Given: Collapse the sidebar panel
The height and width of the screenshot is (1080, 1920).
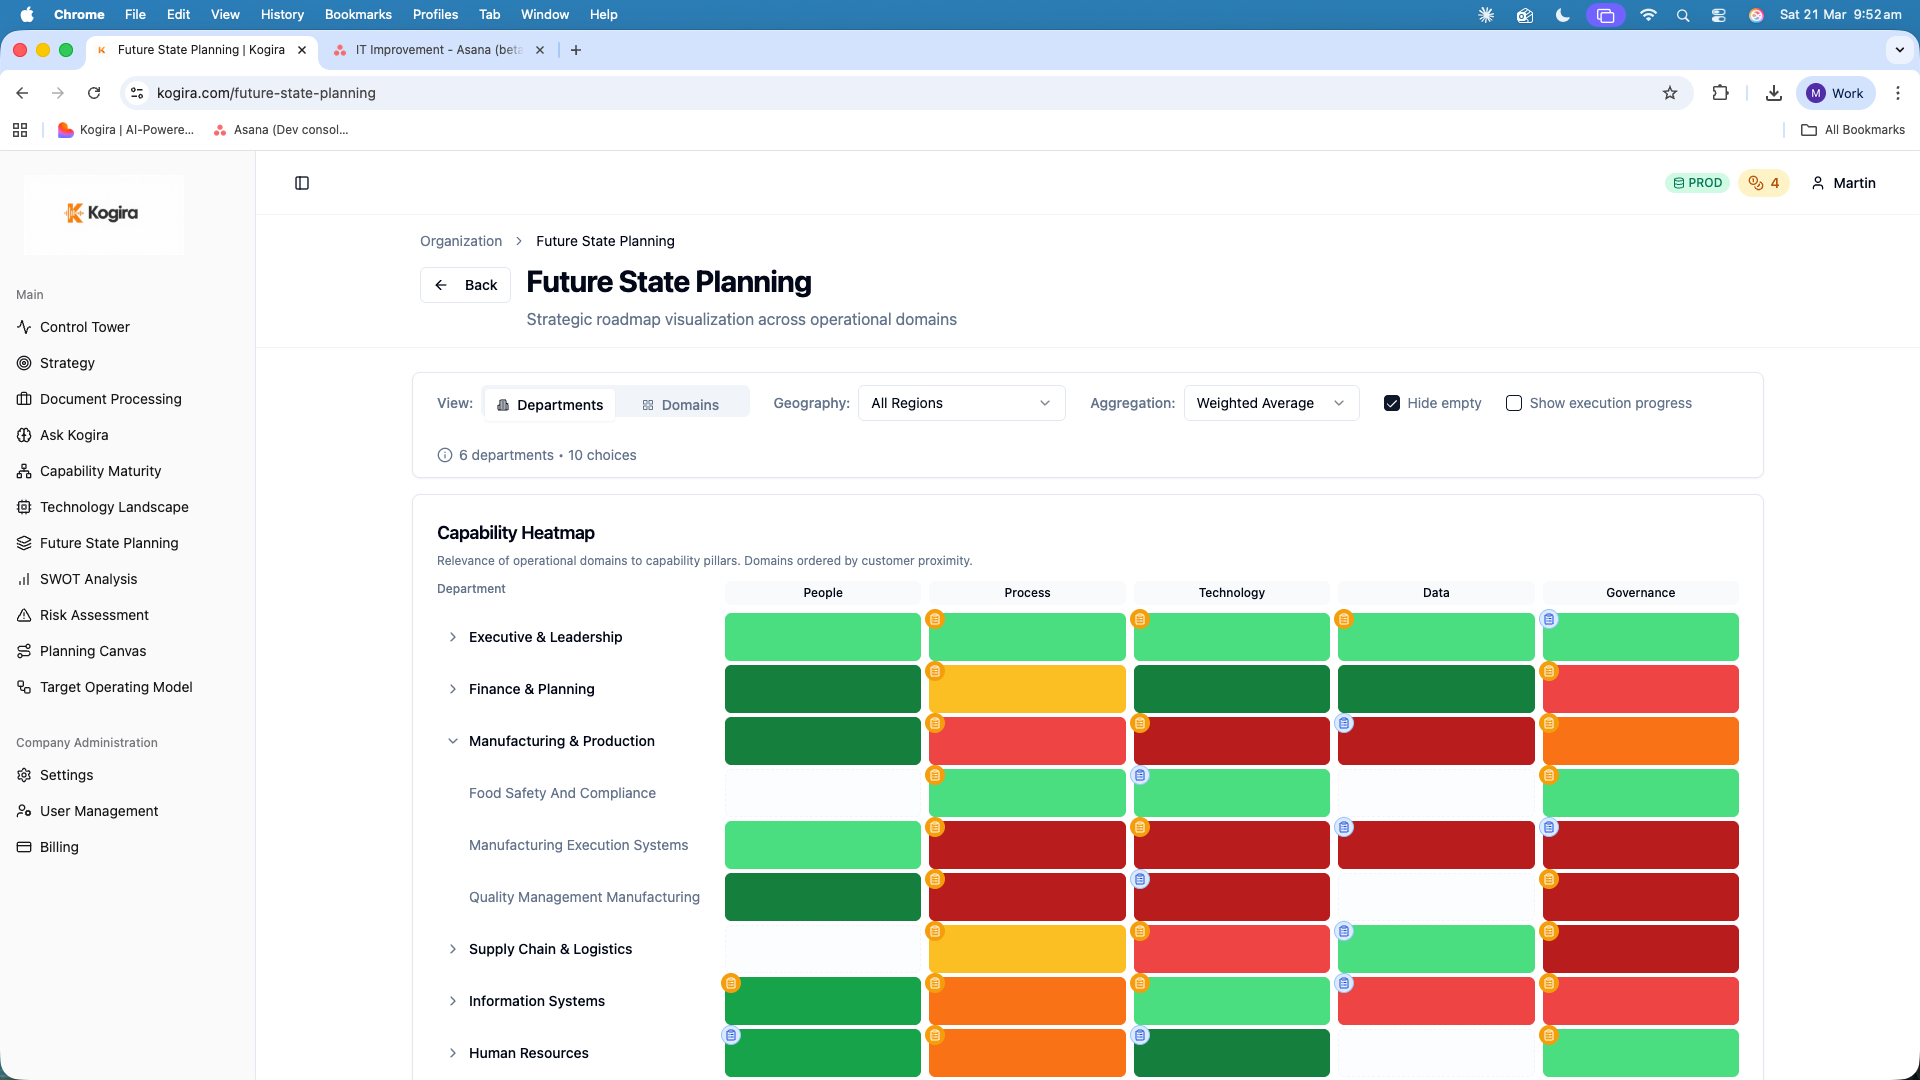Looking at the screenshot, I should pyautogui.click(x=302, y=183).
